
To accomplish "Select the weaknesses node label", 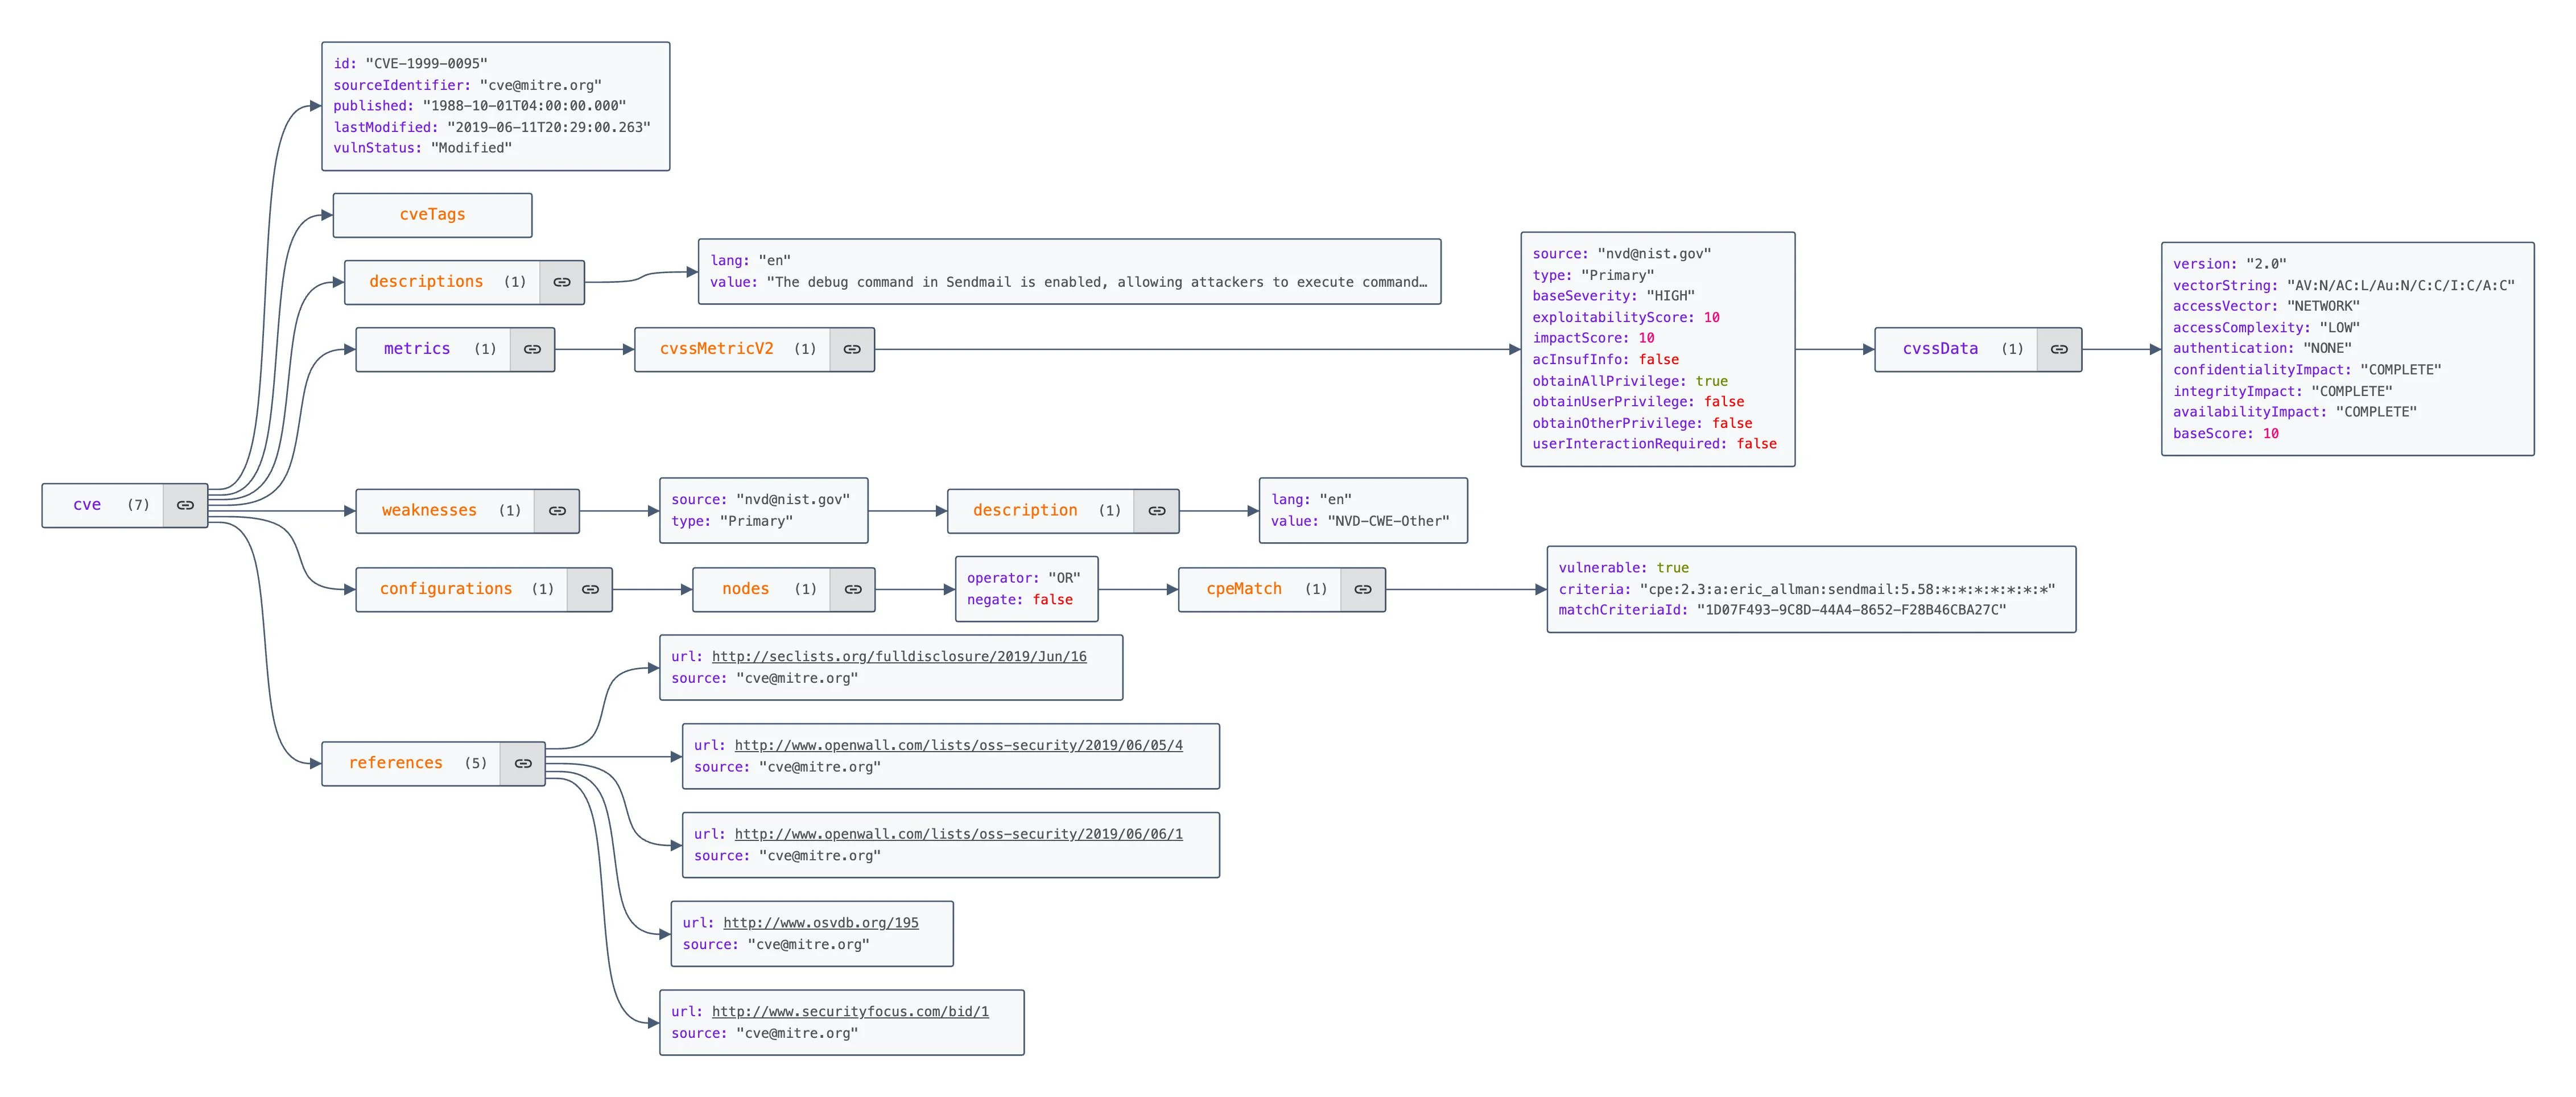I will tap(429, 511).
